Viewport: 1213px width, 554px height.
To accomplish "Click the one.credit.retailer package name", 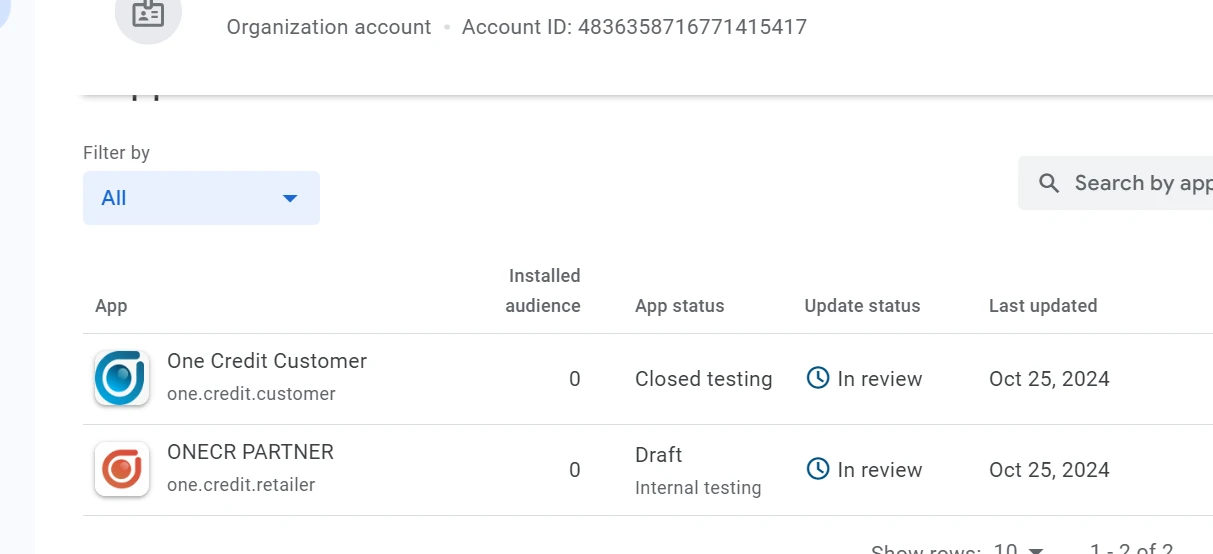I will coord(241,485).
